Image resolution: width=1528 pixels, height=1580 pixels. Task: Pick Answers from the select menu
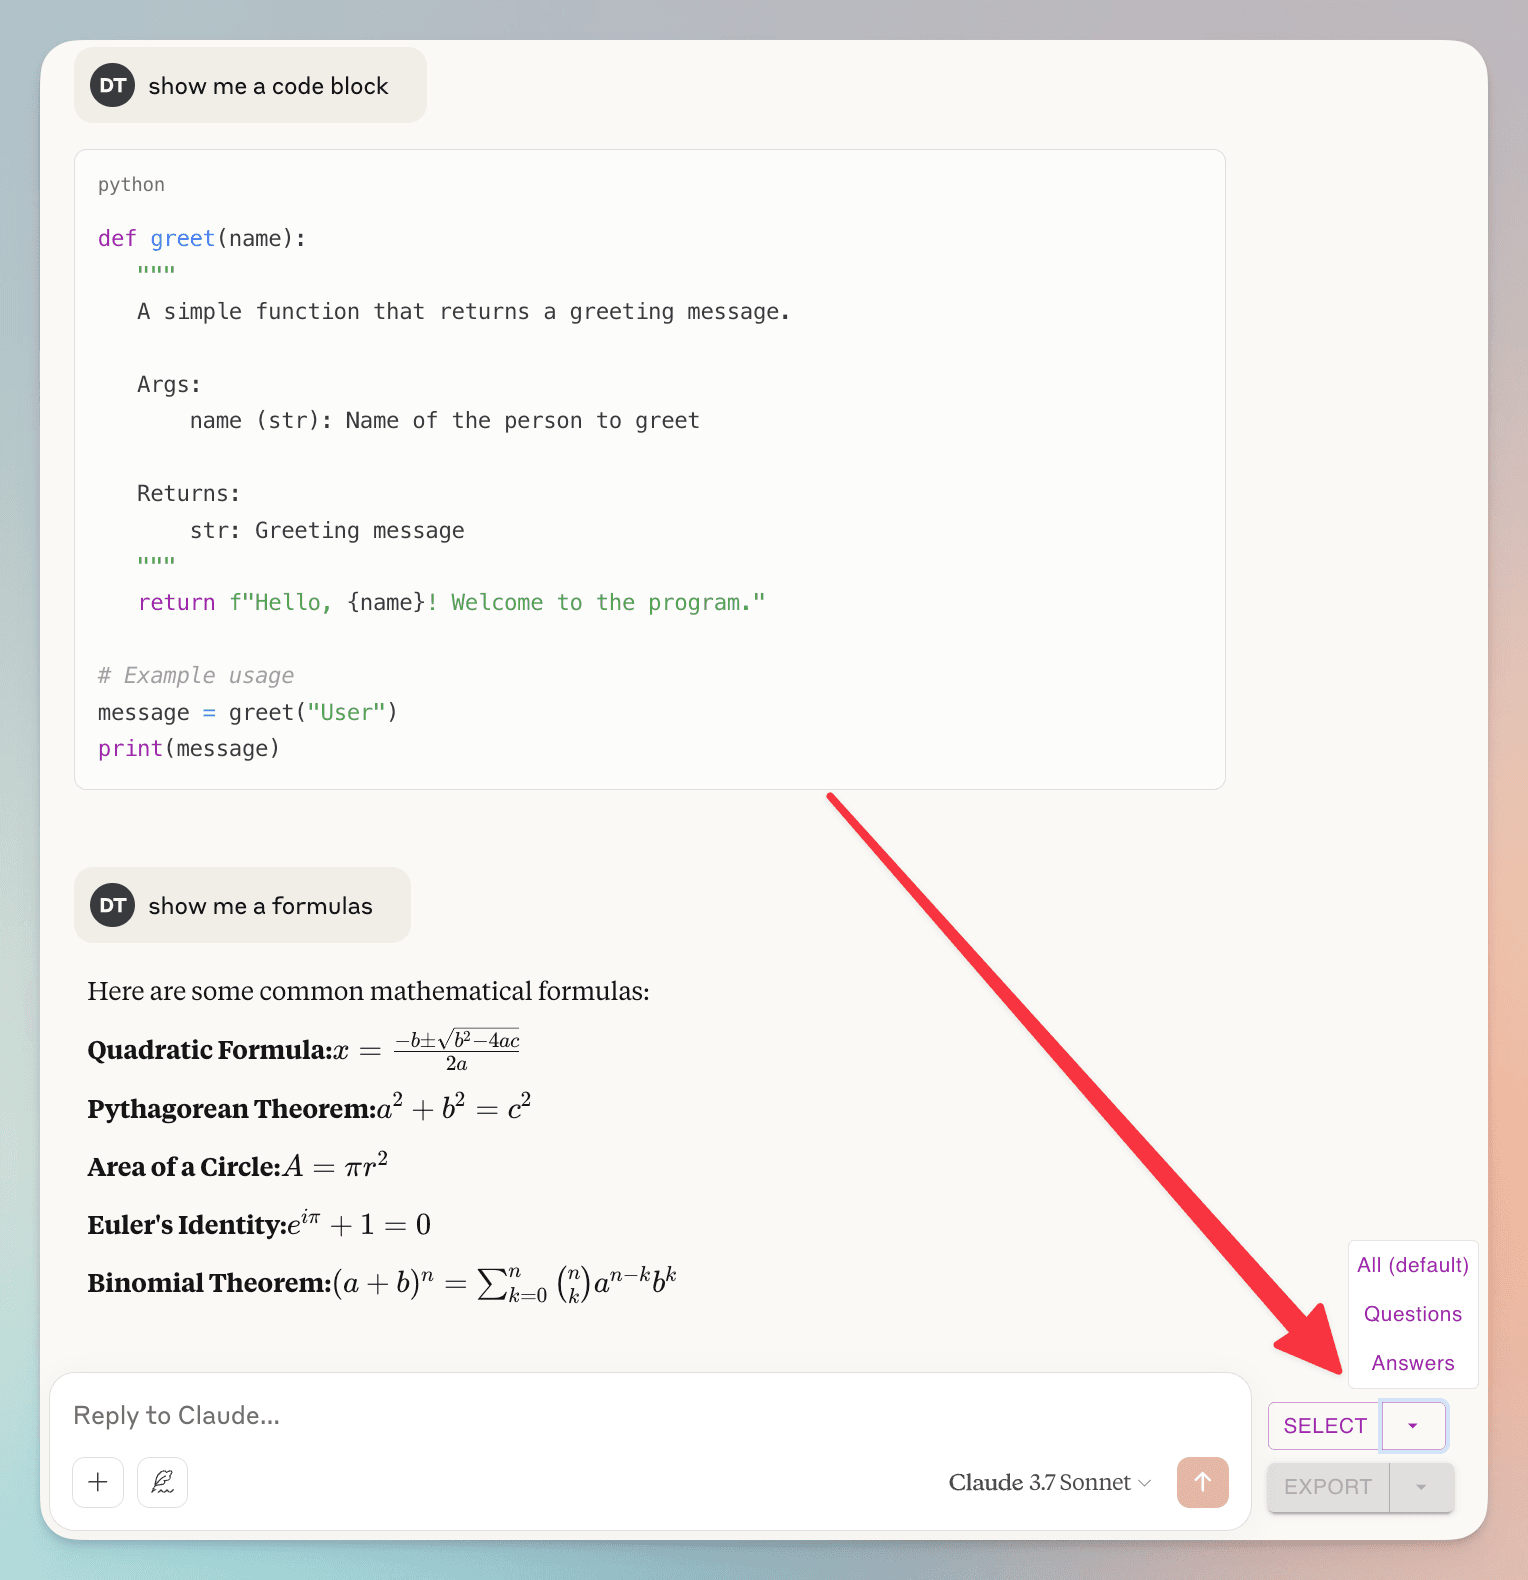[1412, 1363]
